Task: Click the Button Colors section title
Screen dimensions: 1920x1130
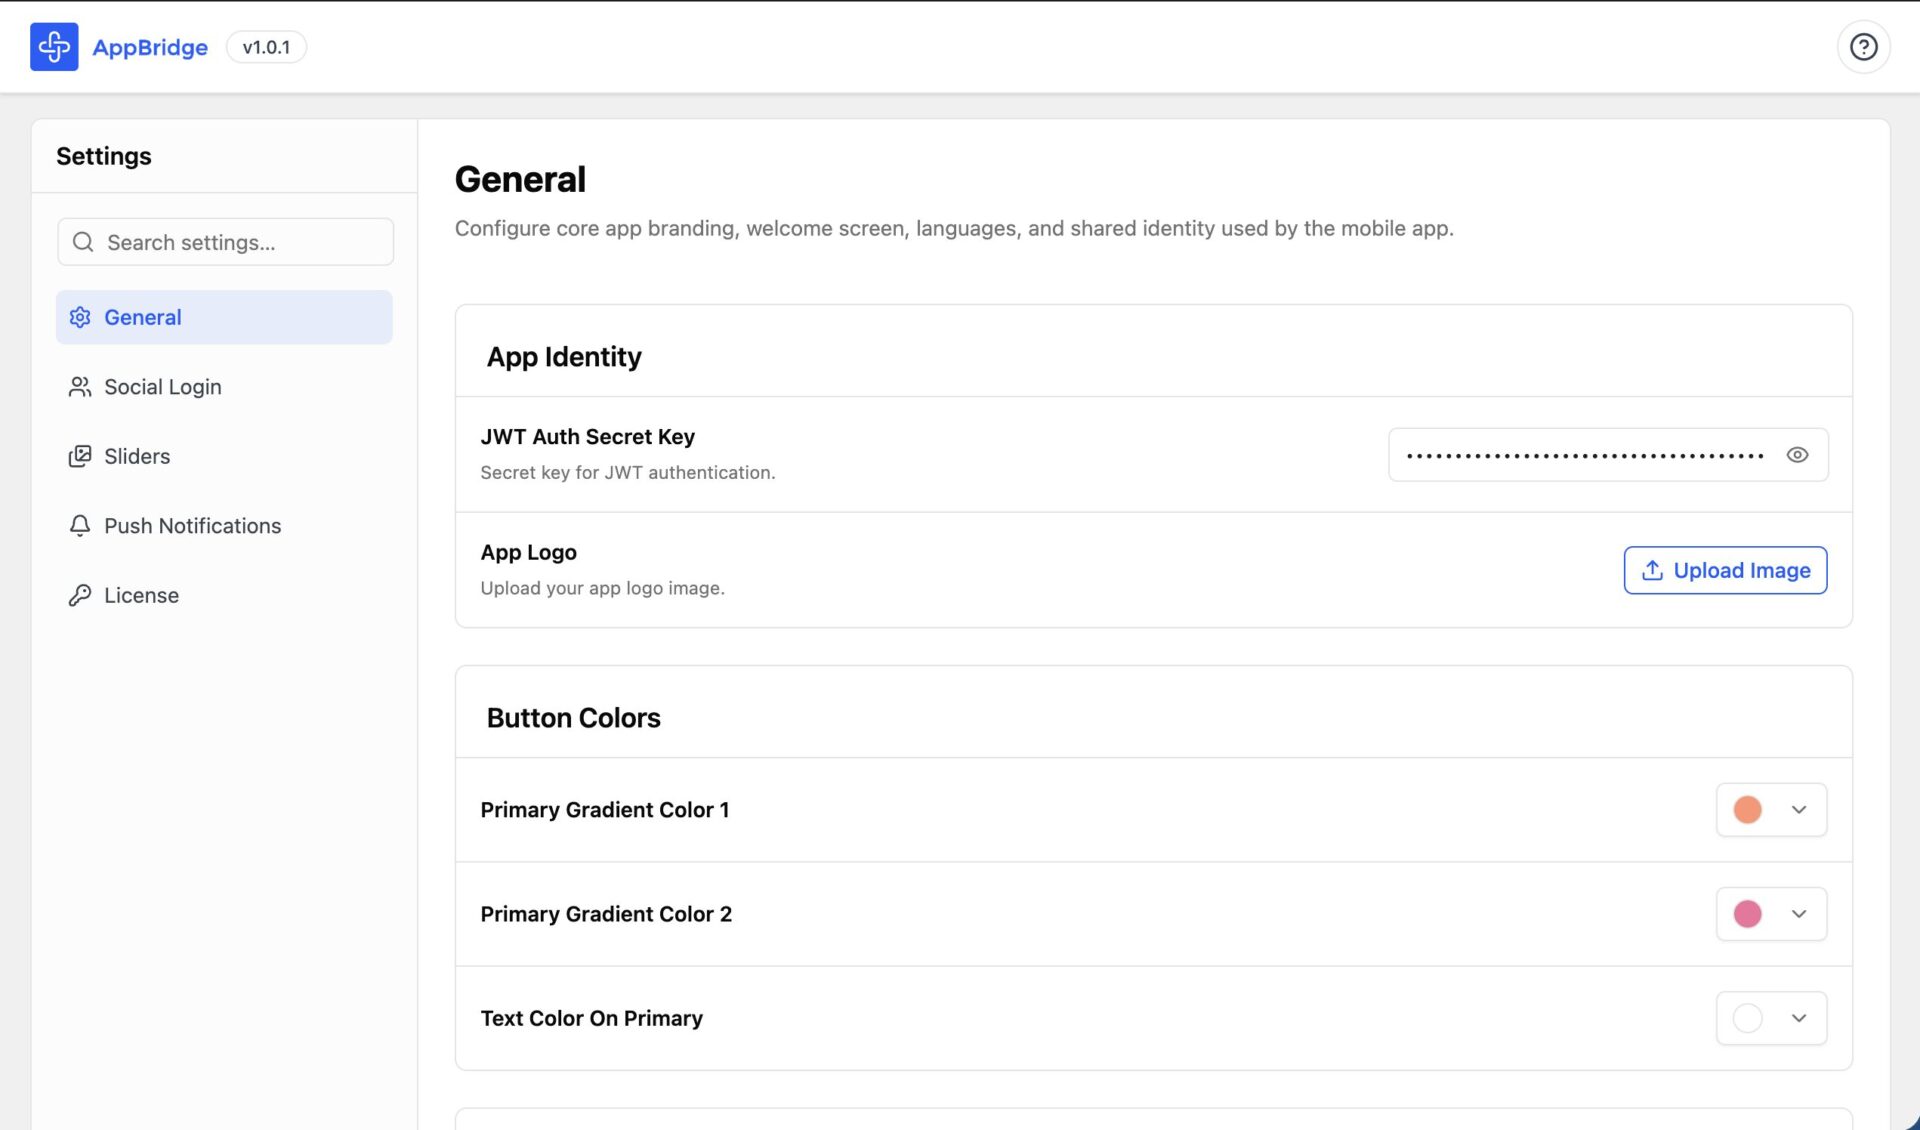Action: tap(573, 718)
